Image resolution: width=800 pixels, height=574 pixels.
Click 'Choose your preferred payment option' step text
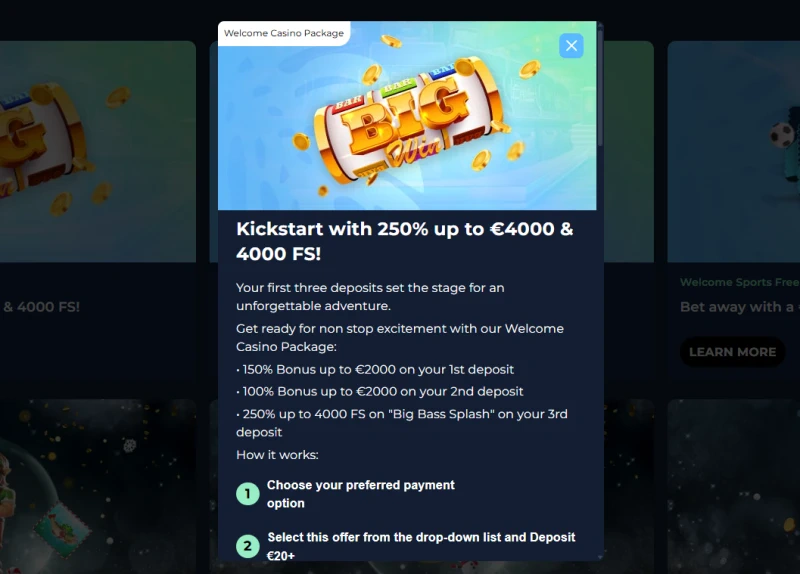(360, 494)
